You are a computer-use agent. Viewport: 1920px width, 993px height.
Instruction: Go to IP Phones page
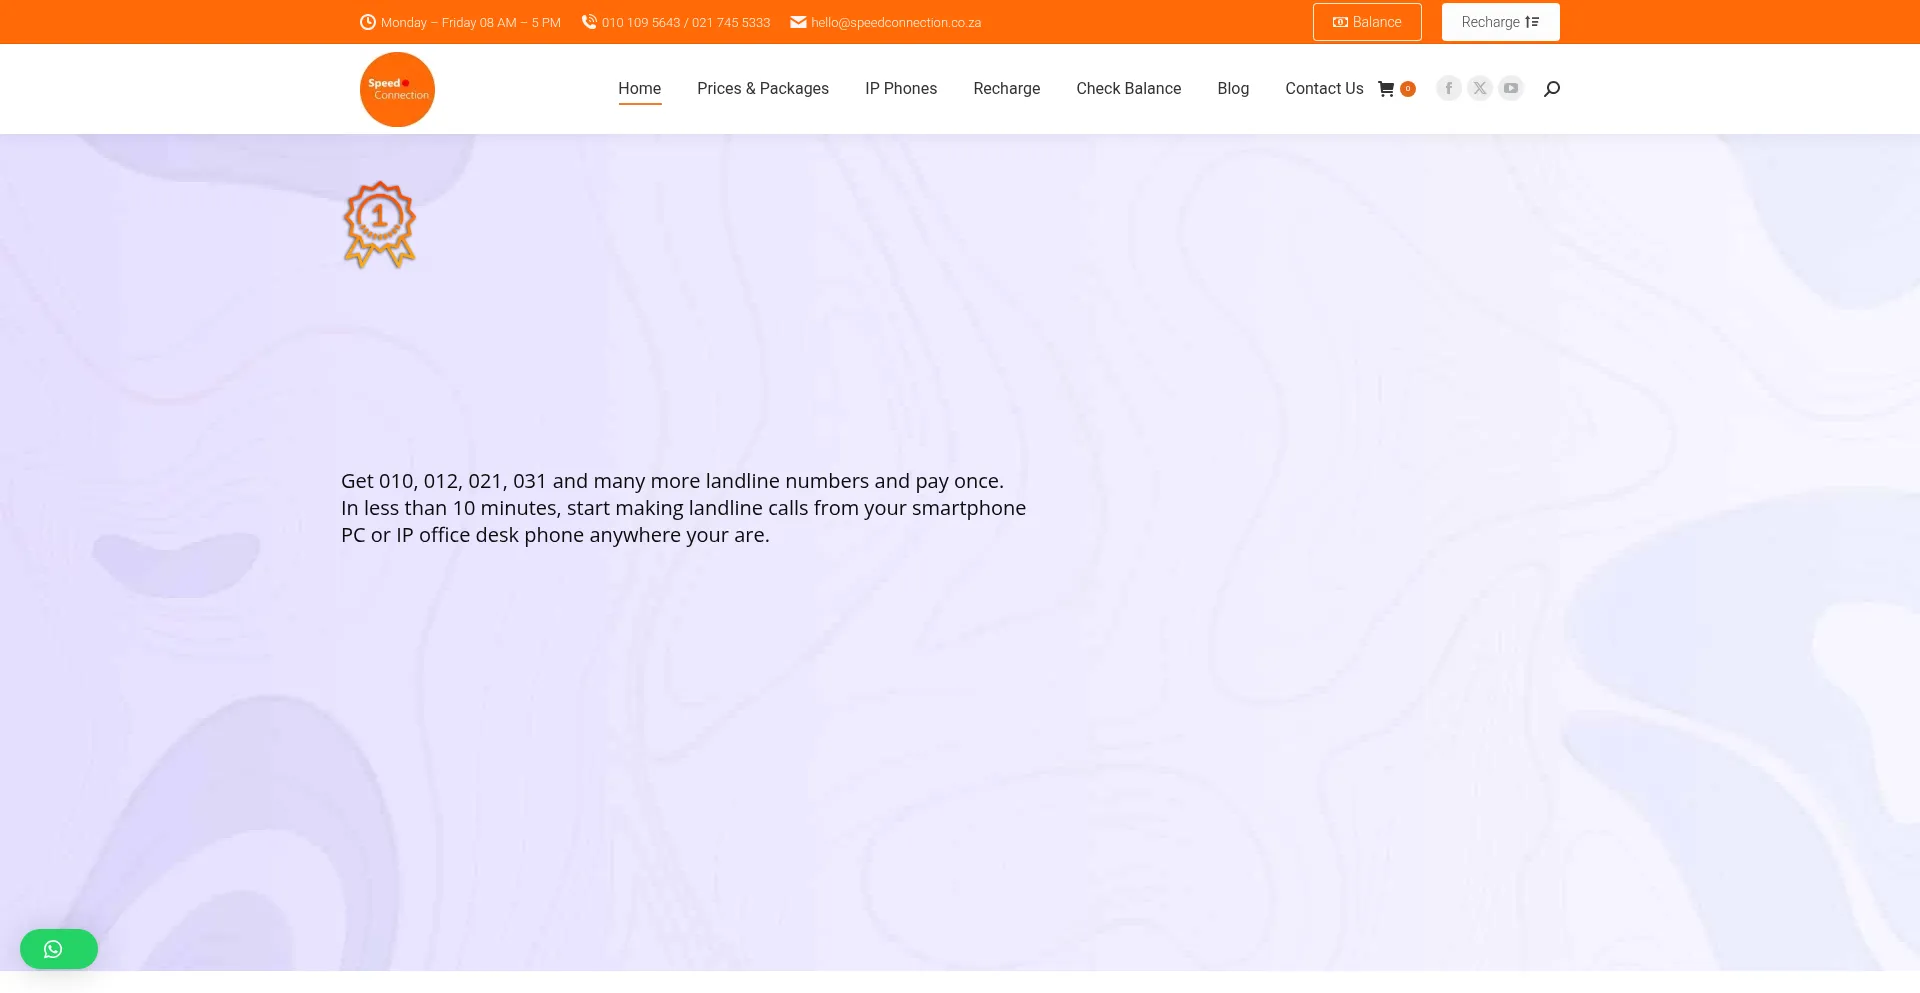[900, 89]
